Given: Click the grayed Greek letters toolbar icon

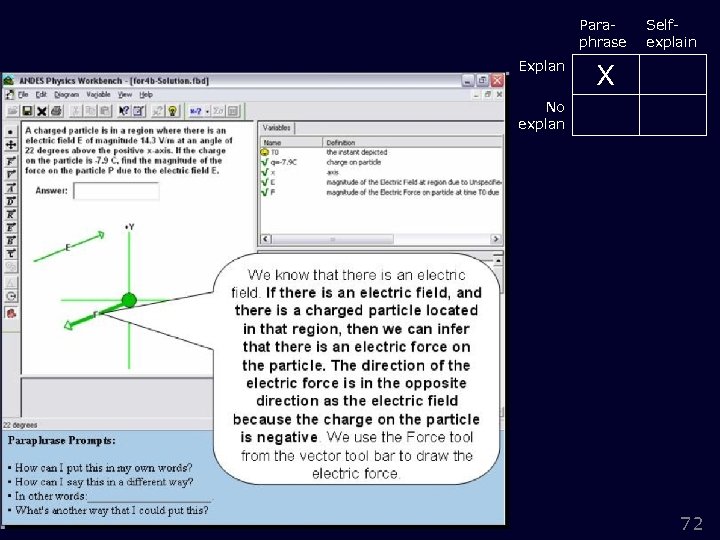Looking at the screenshot, I should pos(219,111).
